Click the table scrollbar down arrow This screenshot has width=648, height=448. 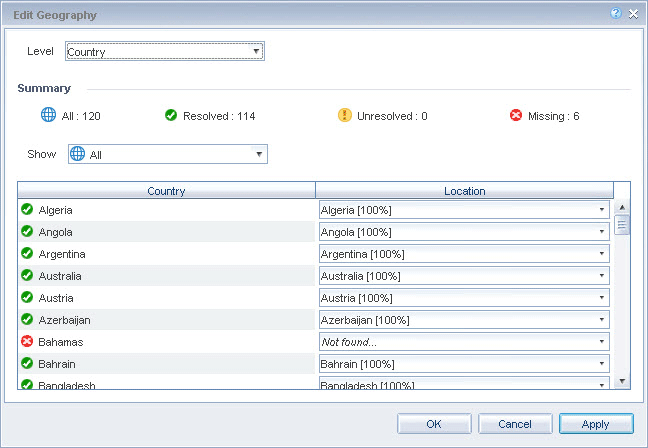pos(622,381)
